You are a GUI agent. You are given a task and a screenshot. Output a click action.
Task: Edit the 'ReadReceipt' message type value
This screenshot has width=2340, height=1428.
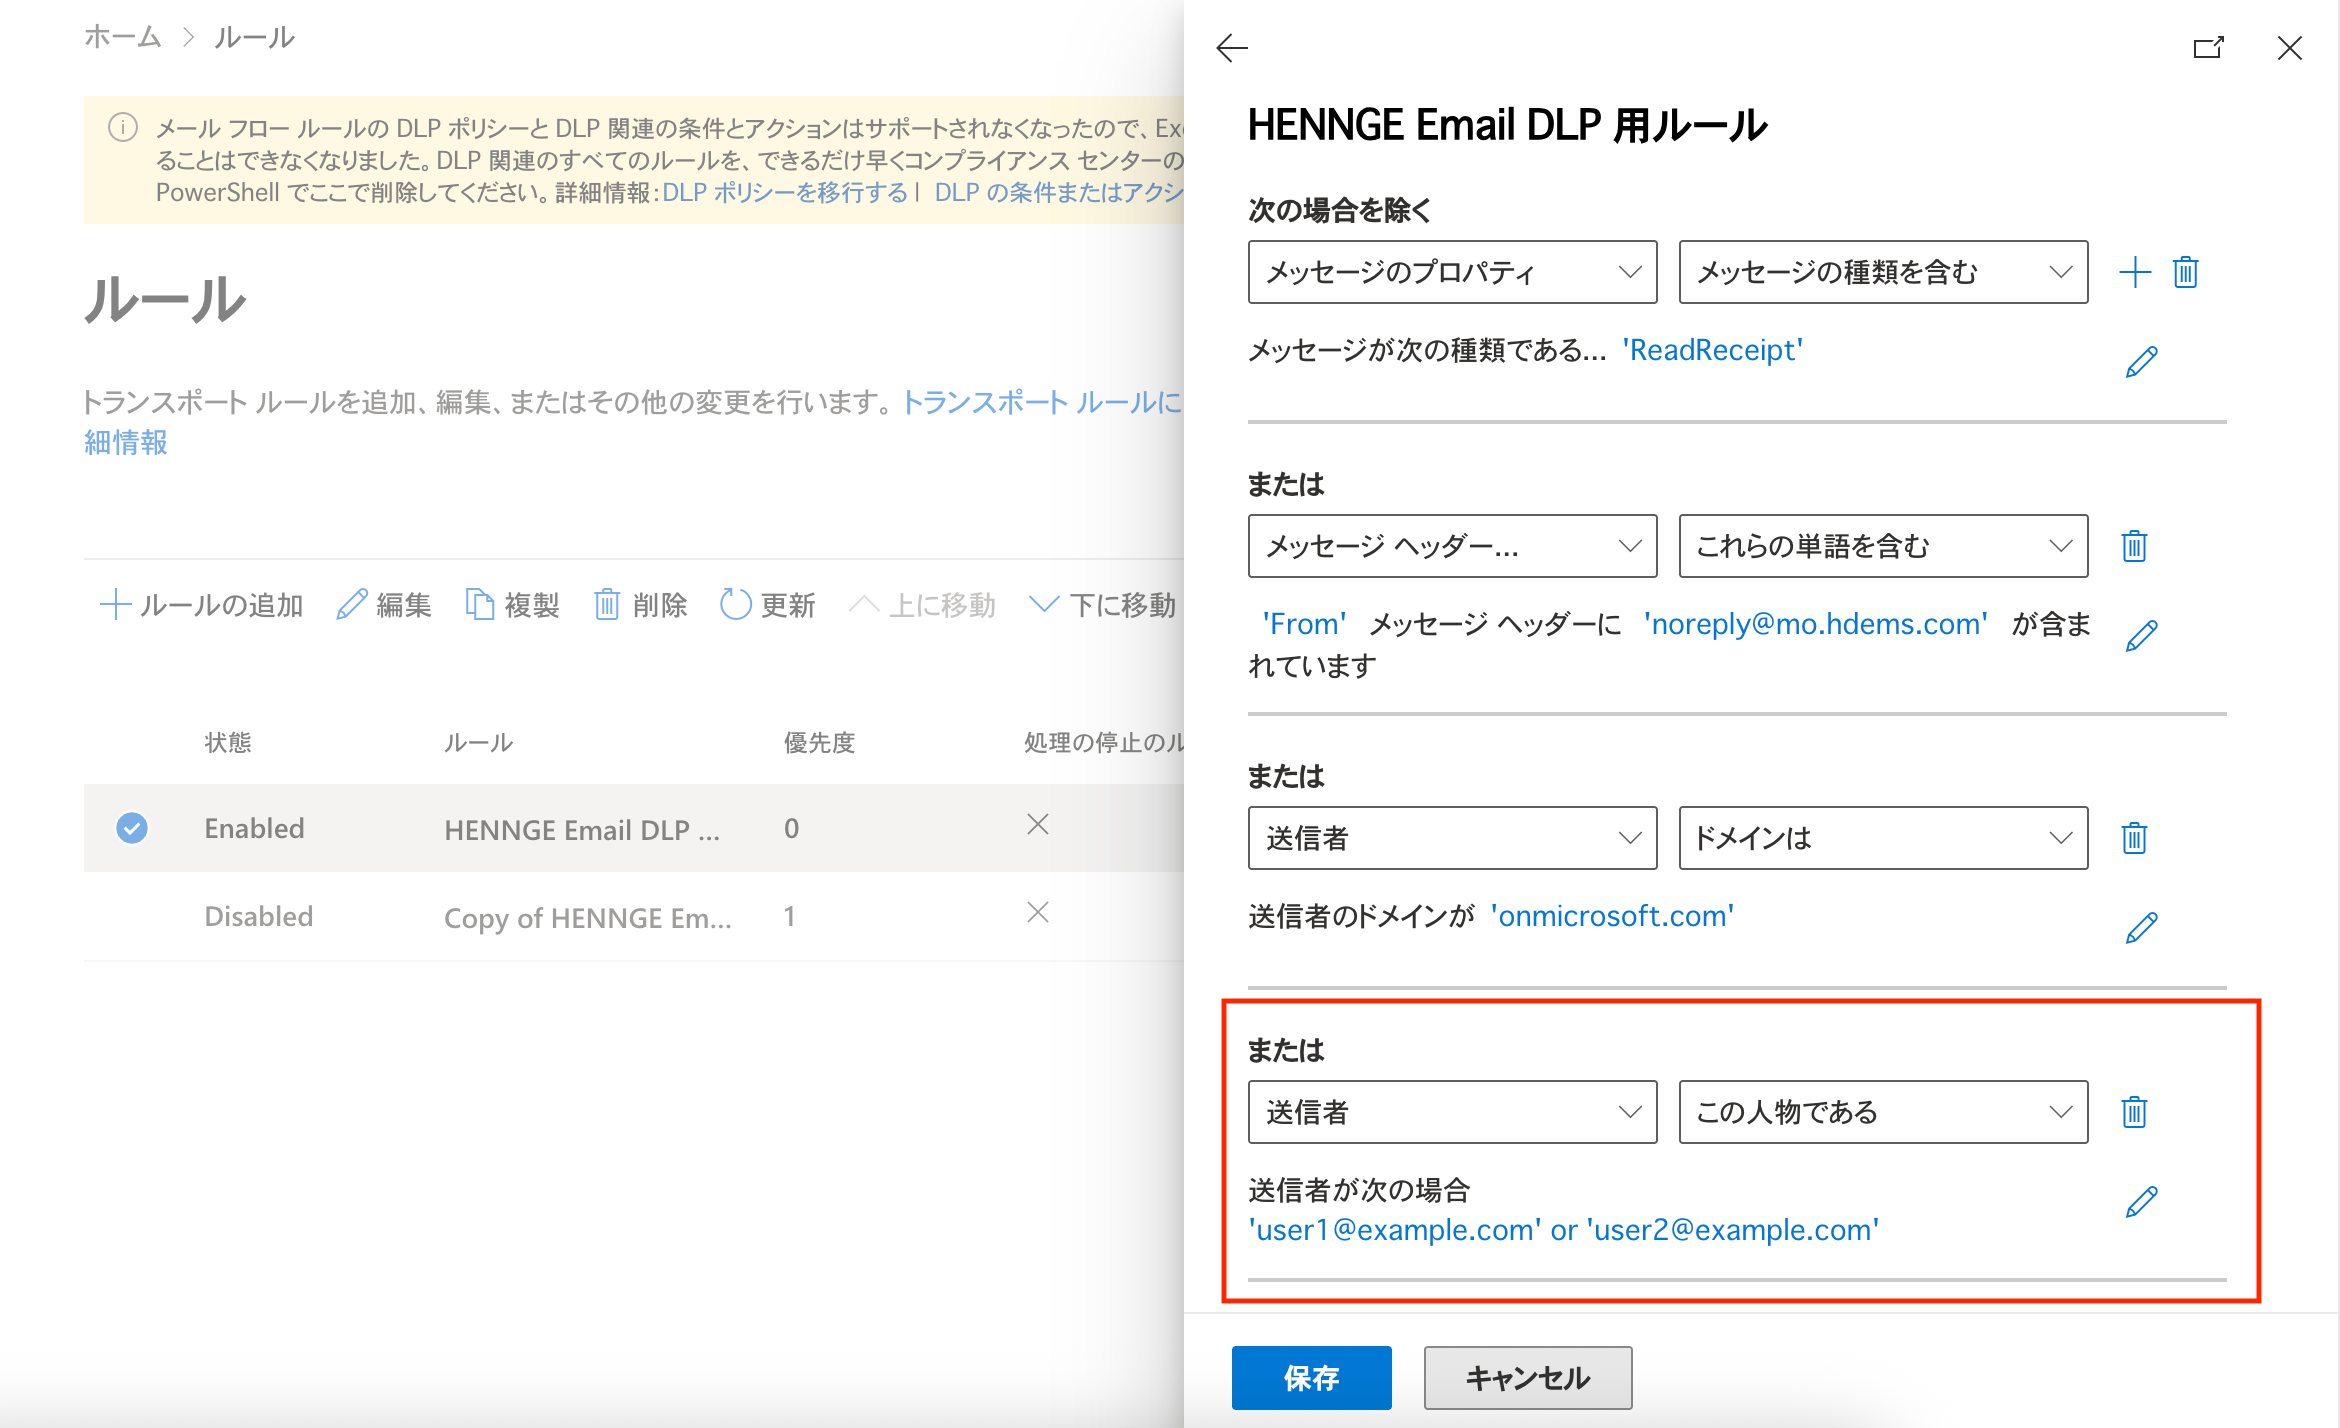[2141, 362]
